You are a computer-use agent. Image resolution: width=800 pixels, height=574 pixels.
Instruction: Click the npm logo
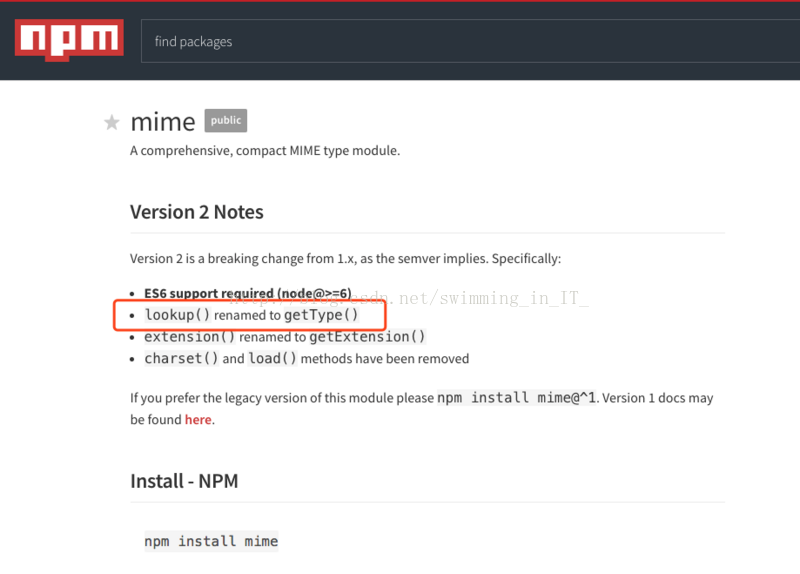(x=68, y=40)
